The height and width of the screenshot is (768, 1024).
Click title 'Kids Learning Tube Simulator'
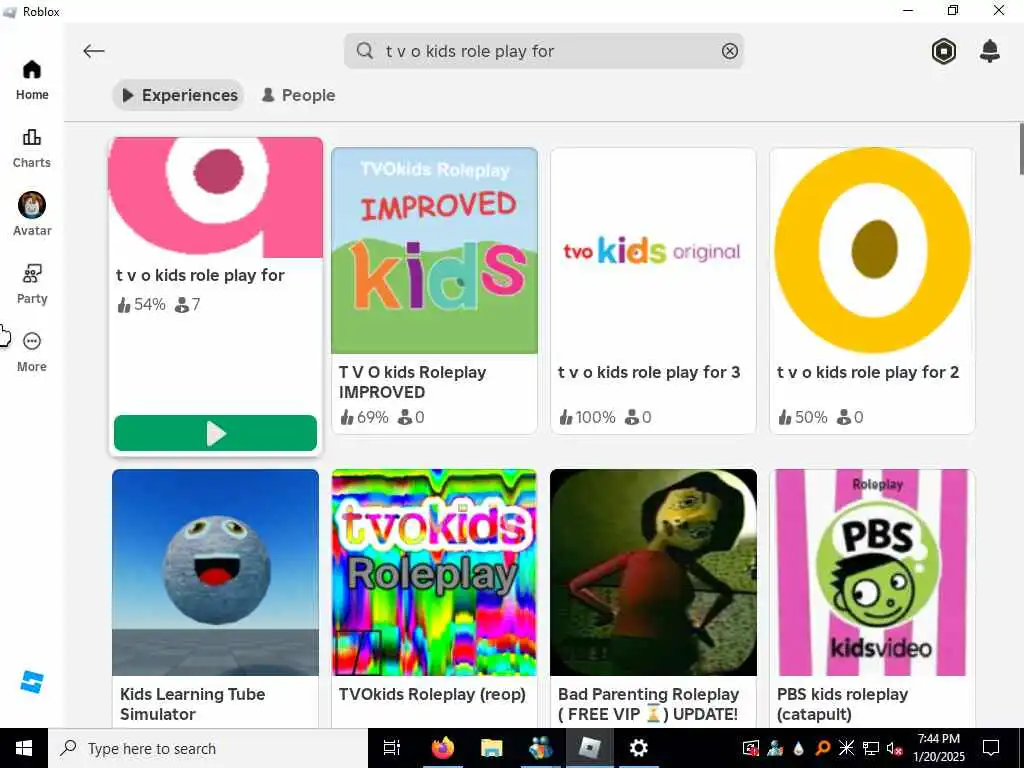click(x=193, y=704)
